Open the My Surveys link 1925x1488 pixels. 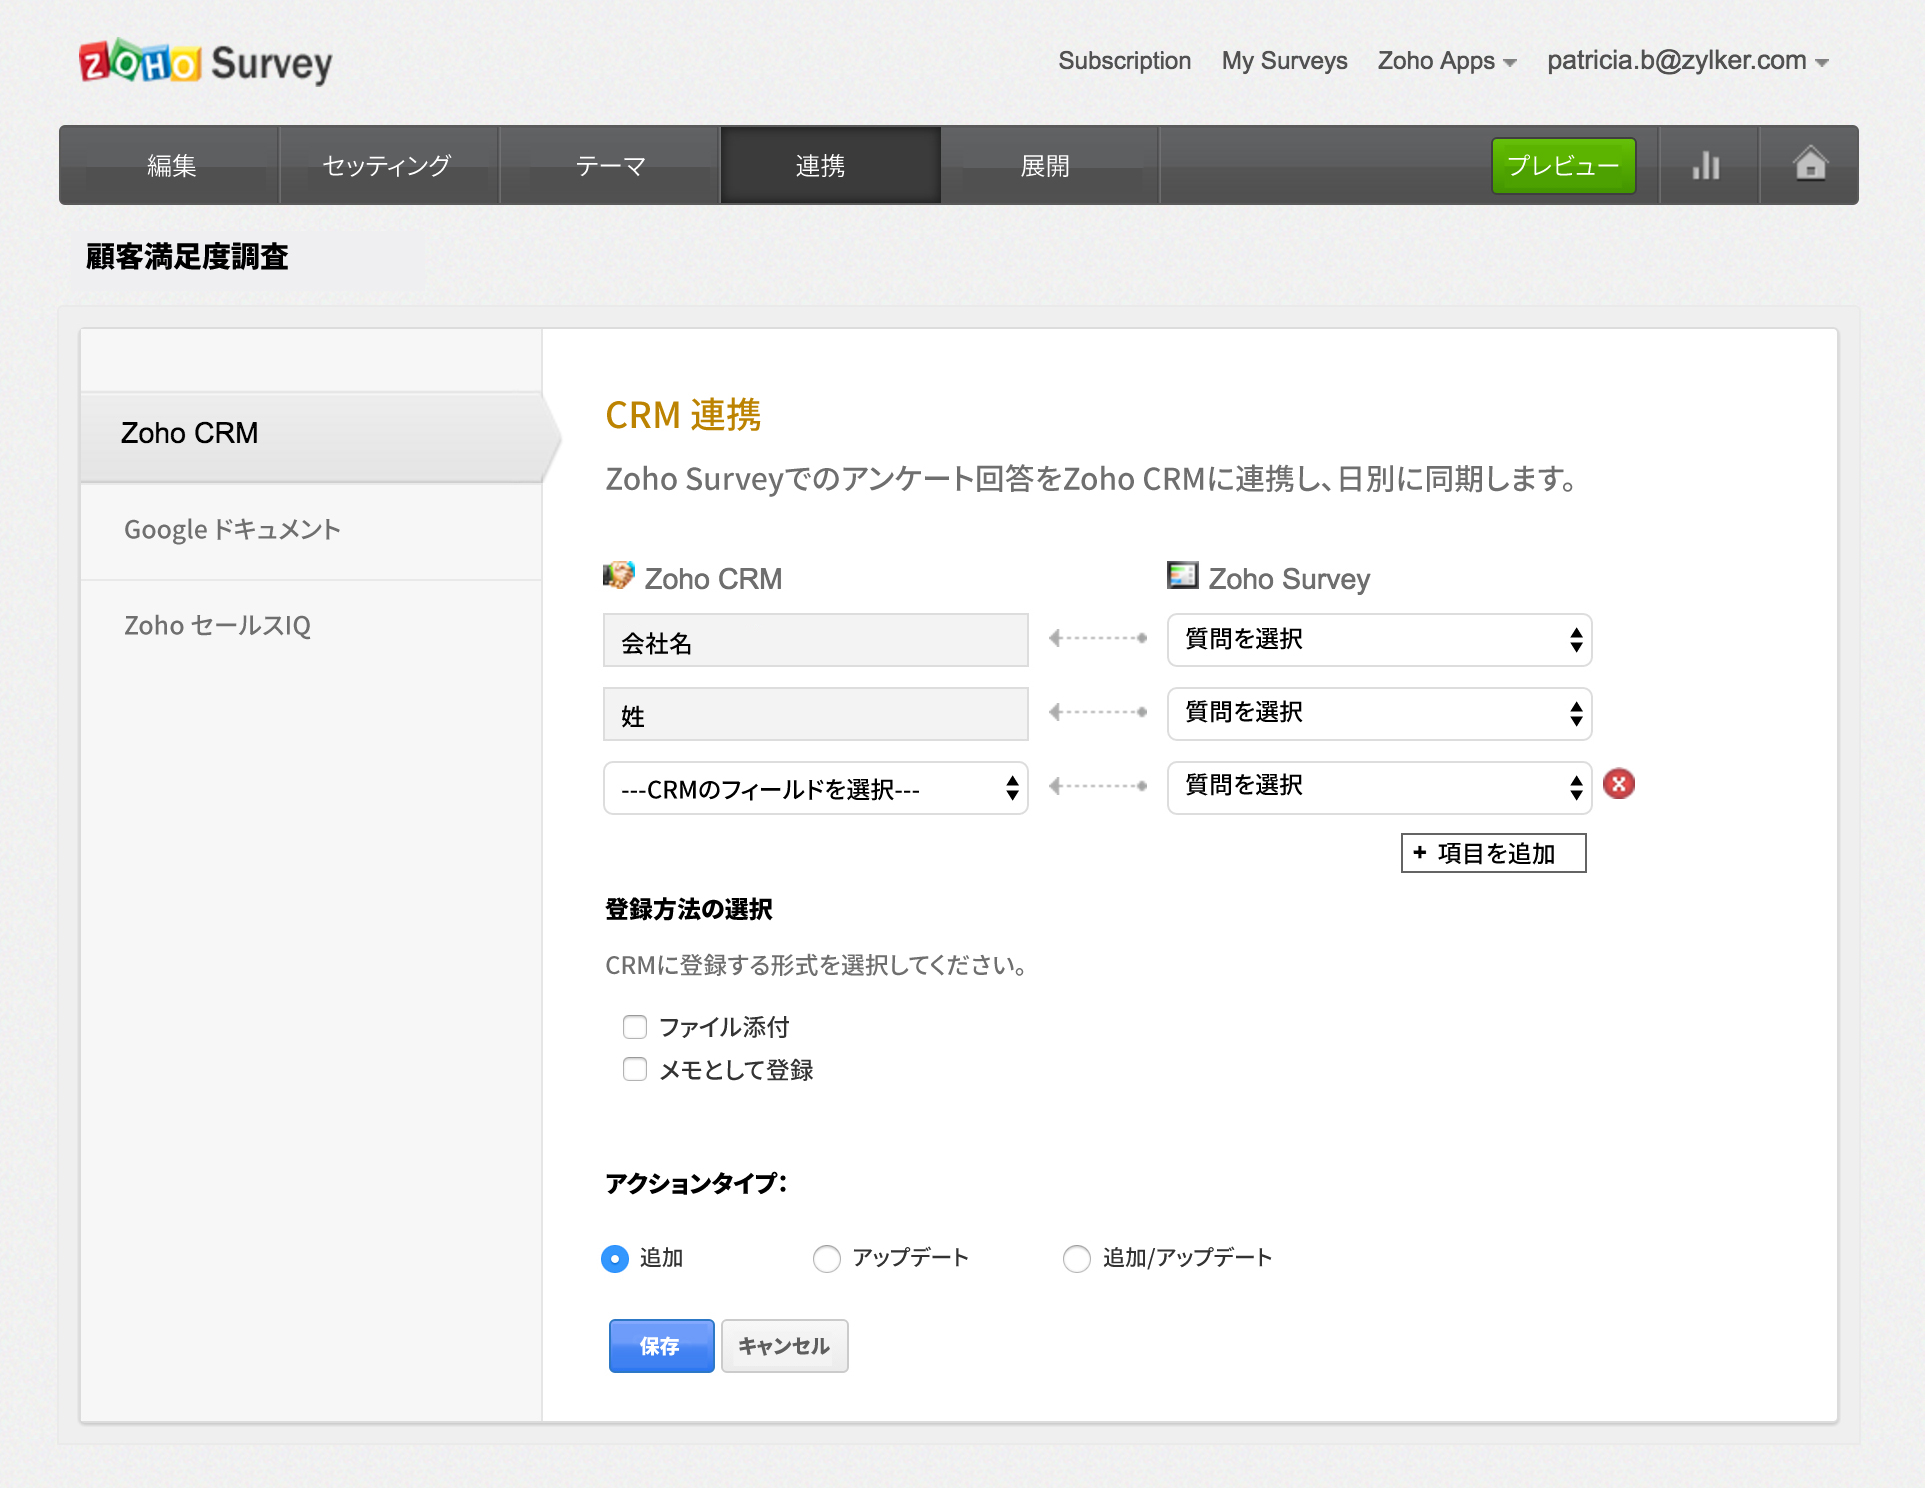1284,61
